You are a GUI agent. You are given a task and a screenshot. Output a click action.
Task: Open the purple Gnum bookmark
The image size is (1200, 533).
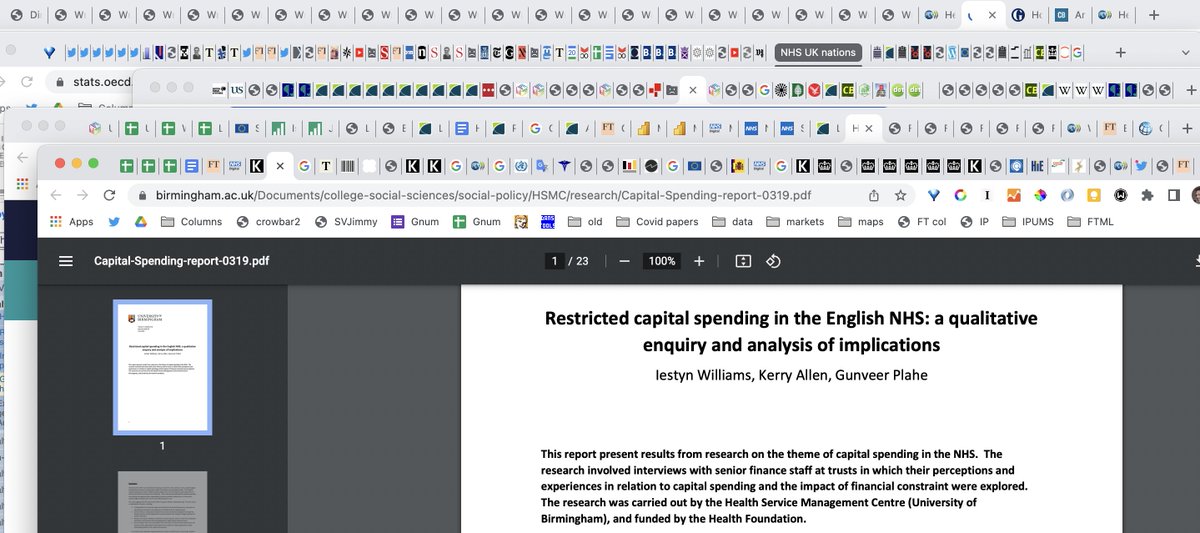[x=415, y=222]
